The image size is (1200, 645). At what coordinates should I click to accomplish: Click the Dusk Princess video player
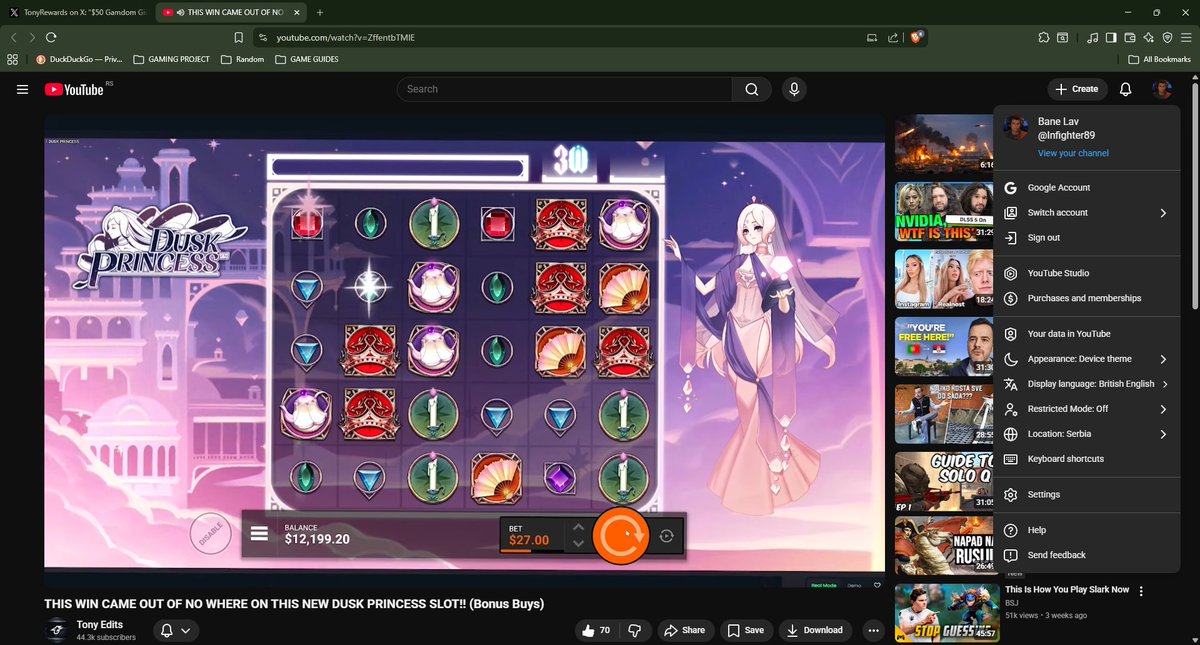tap(464, 350)
